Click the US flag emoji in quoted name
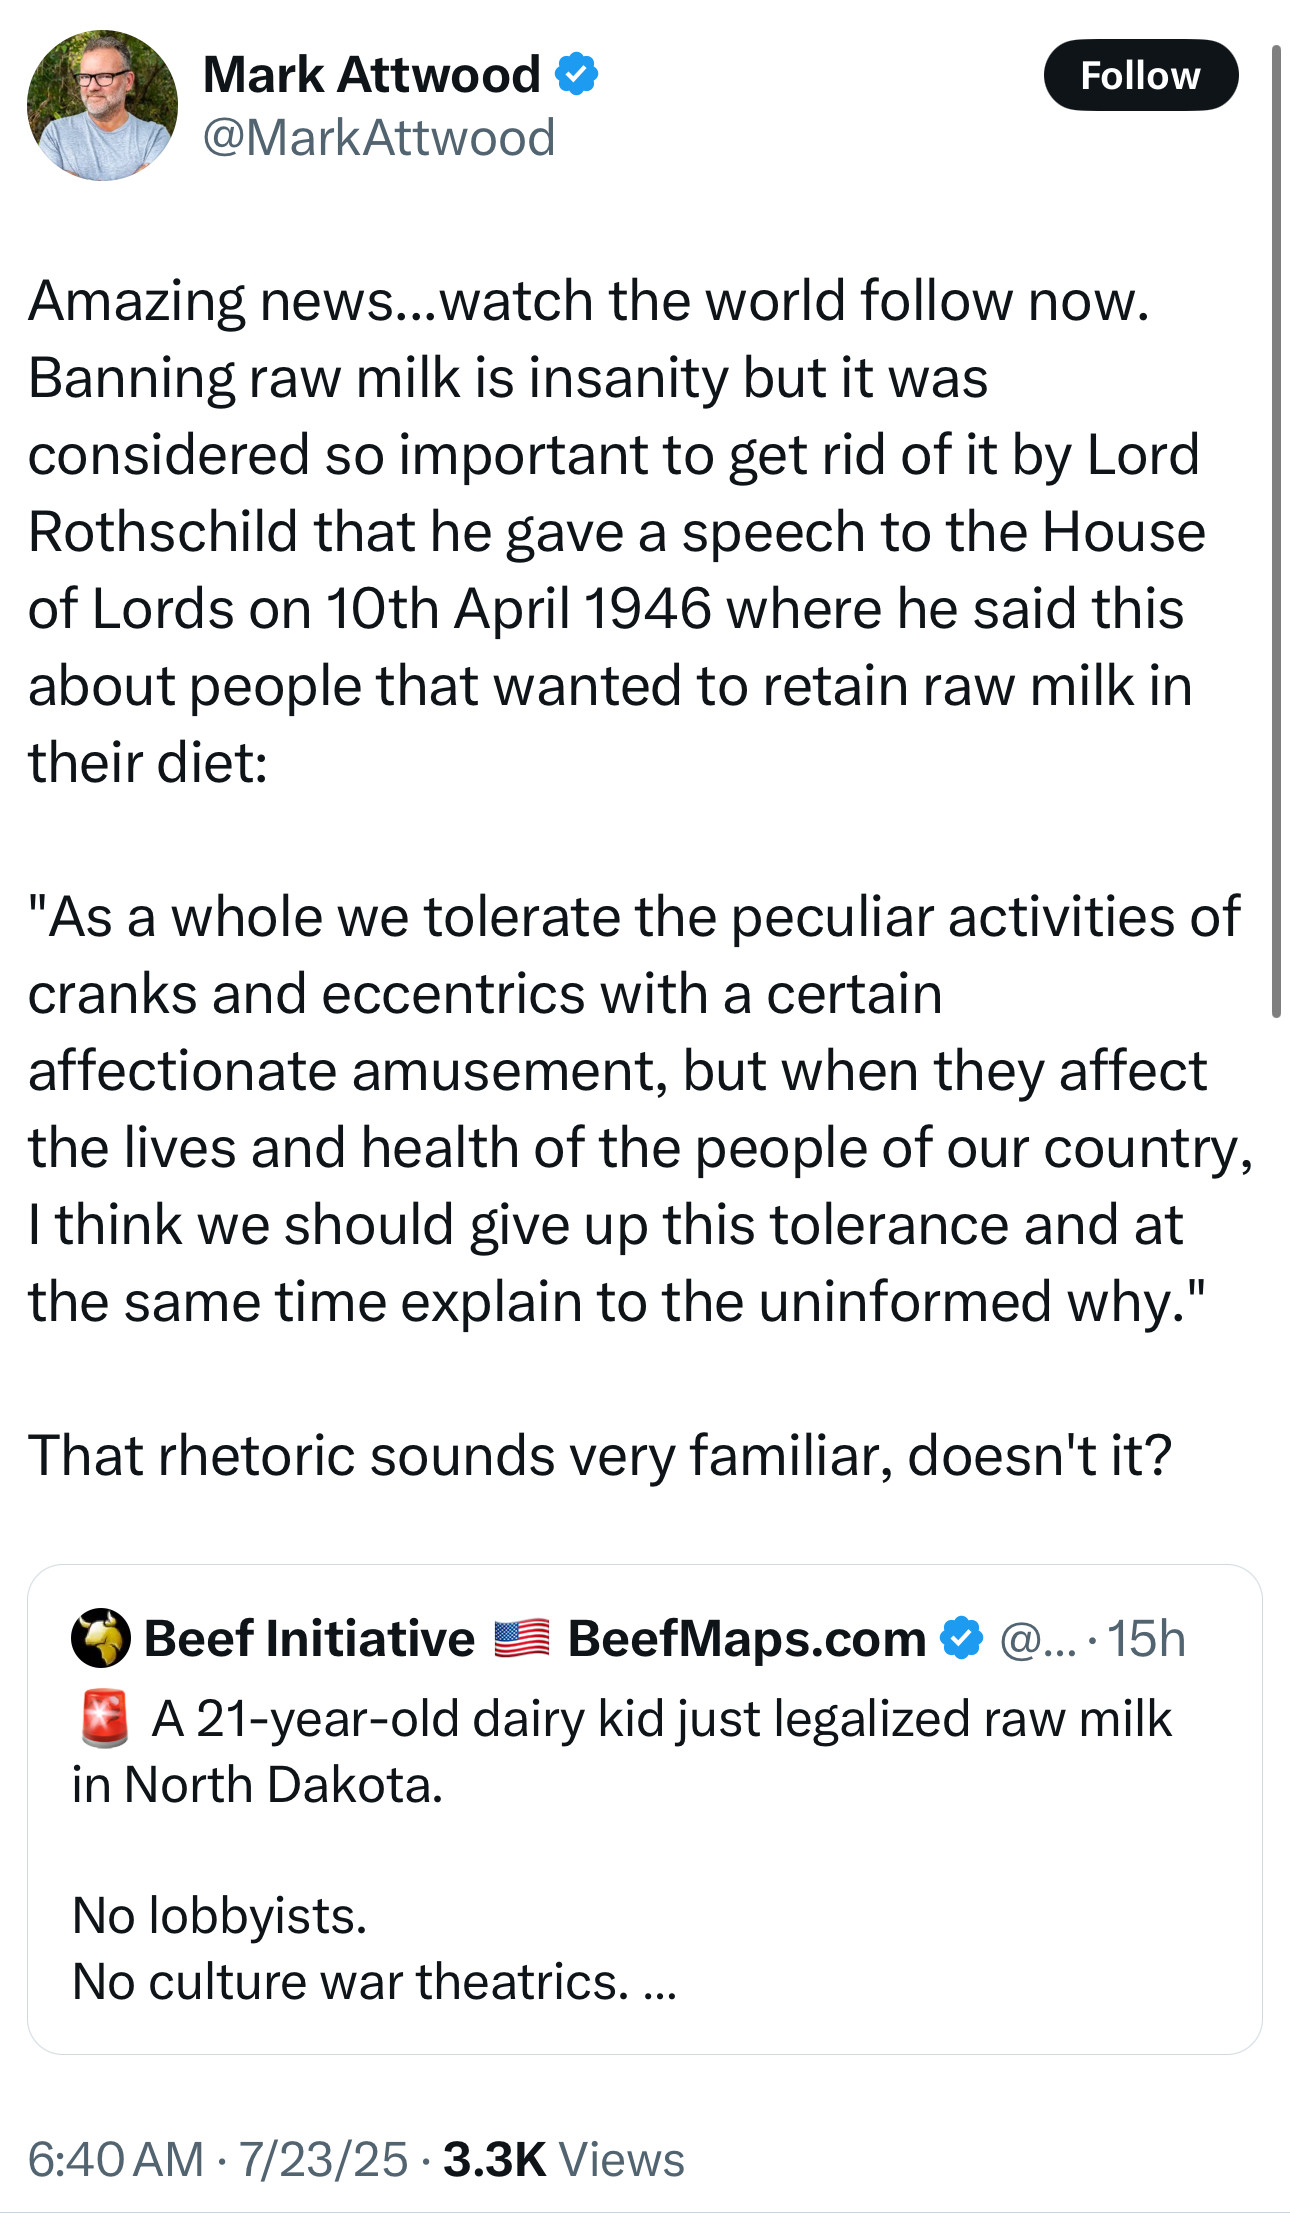This screenshot has width=1290, height=2213. pyautogui.click(x=521, y=1638)
